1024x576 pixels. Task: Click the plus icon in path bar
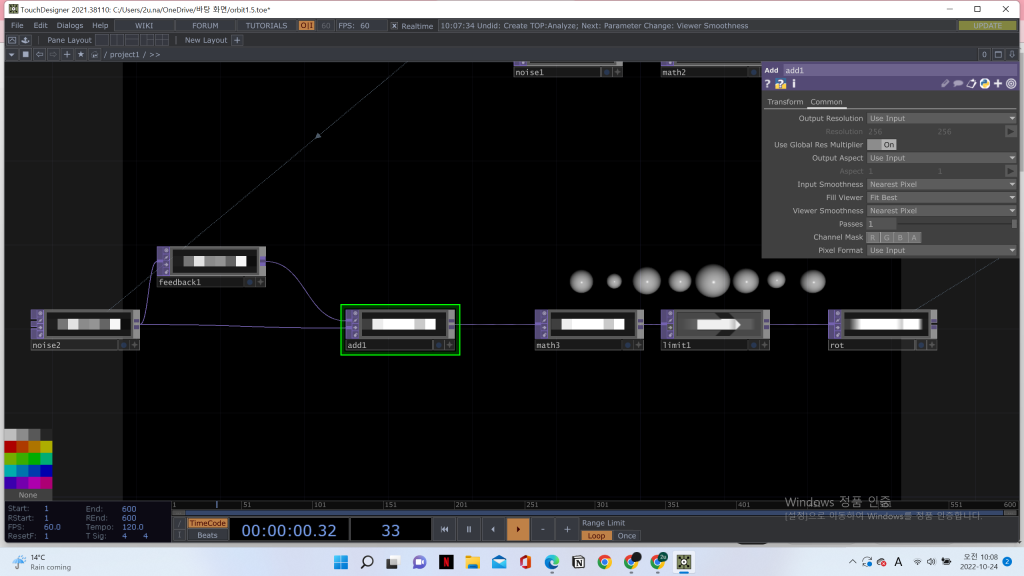67,54
